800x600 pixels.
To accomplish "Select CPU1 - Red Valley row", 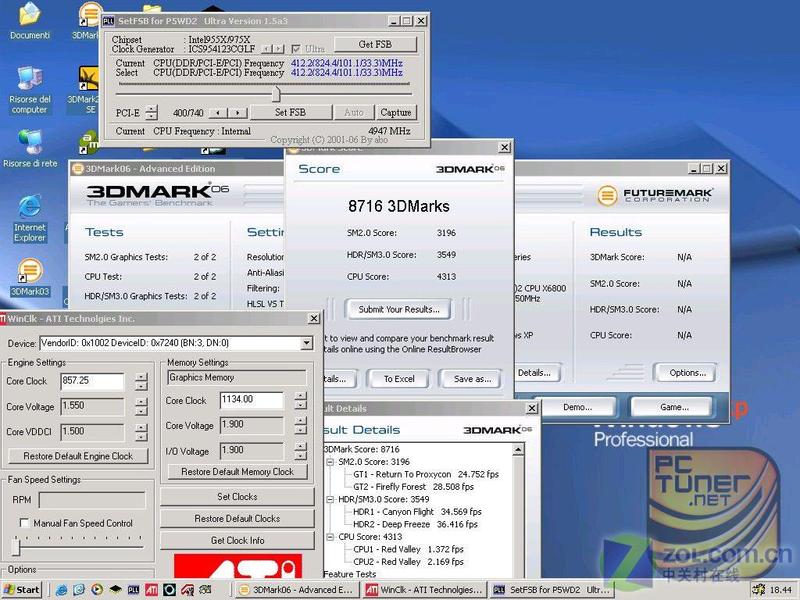I will [408, 549].
